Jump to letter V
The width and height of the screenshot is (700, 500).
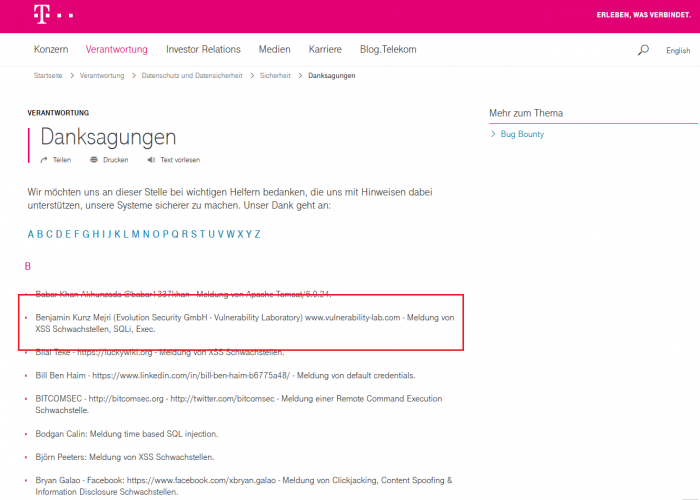tap(221, 234)
